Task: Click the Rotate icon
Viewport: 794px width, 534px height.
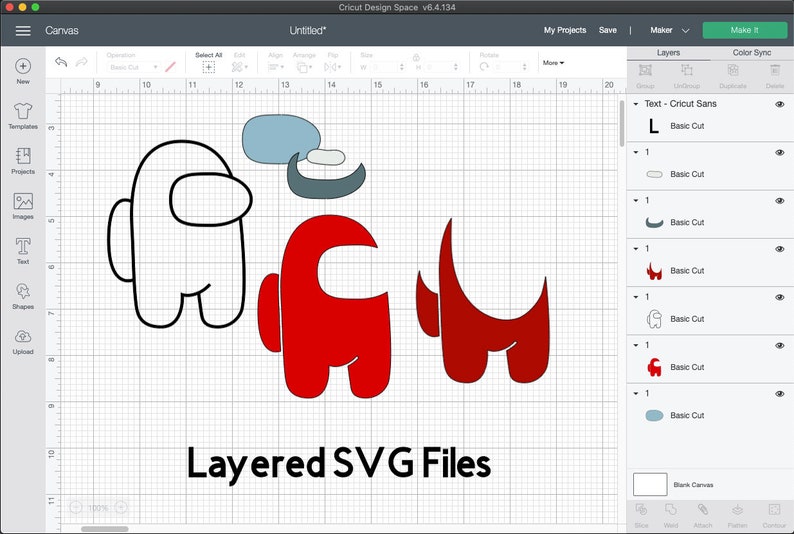Action: pyautogui.click(x=484, y=67)
